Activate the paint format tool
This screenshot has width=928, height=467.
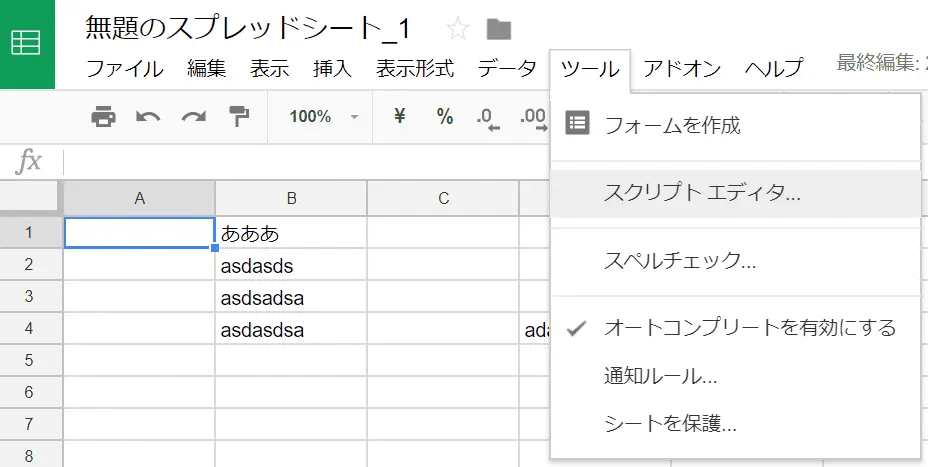click(x=239, y=117)
